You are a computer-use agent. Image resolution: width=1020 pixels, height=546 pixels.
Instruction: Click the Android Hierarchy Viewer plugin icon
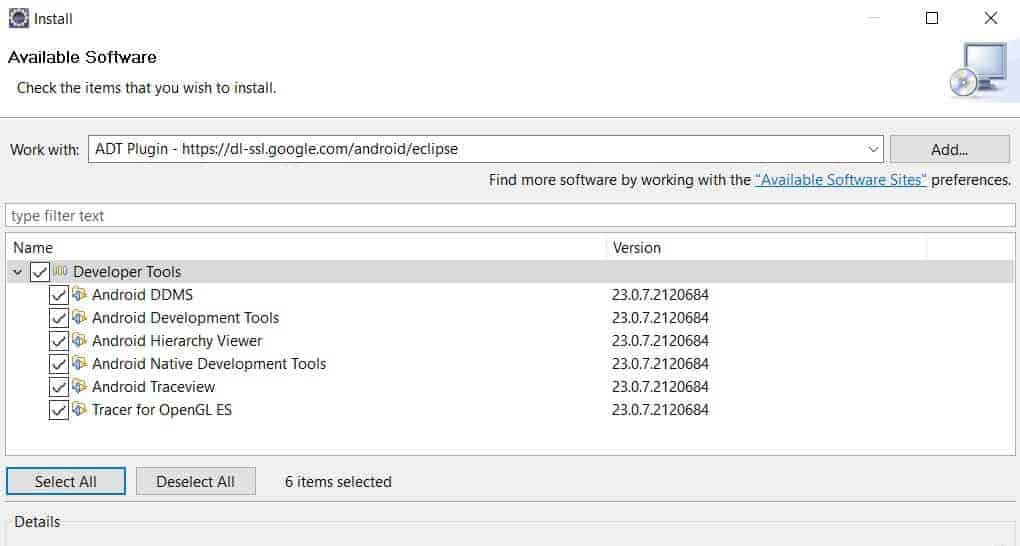(79, 340)
